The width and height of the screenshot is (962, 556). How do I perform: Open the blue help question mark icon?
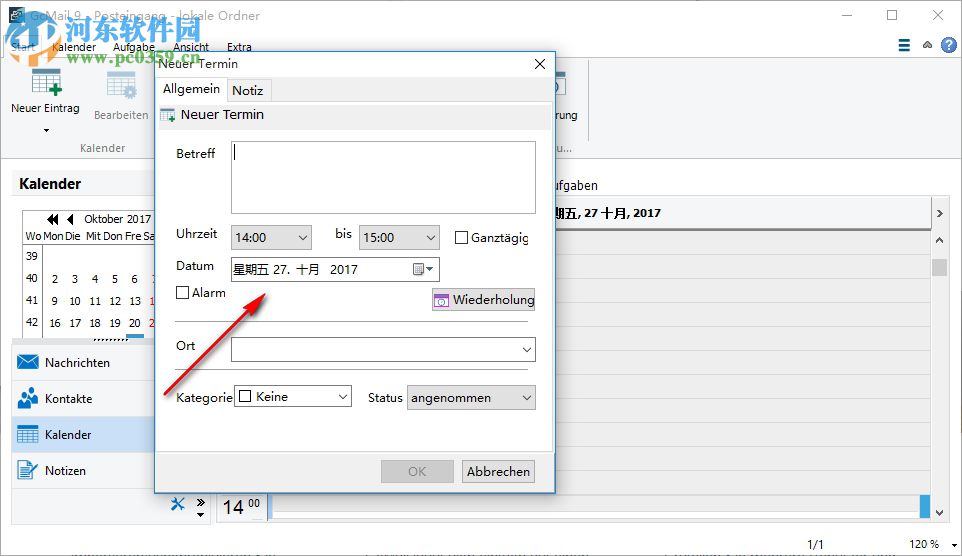pyautogui.click(x=949, y=45)
